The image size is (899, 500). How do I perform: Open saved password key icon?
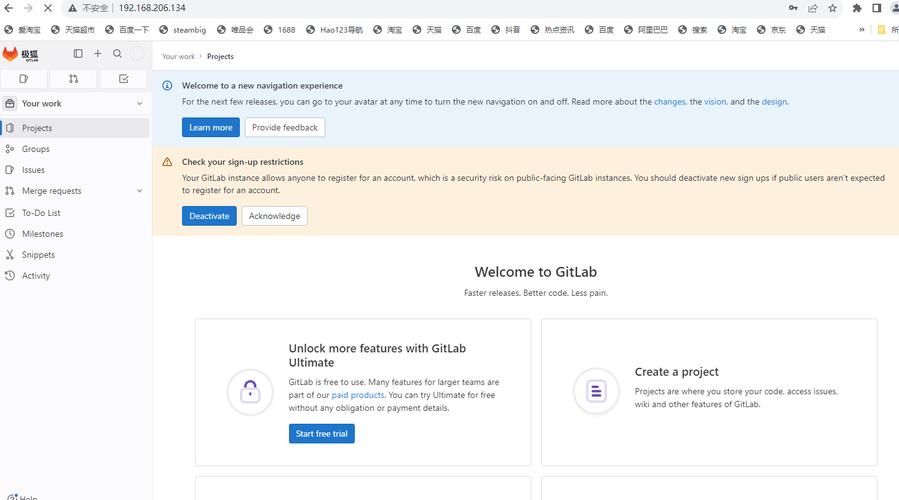(x=793, y=8)
